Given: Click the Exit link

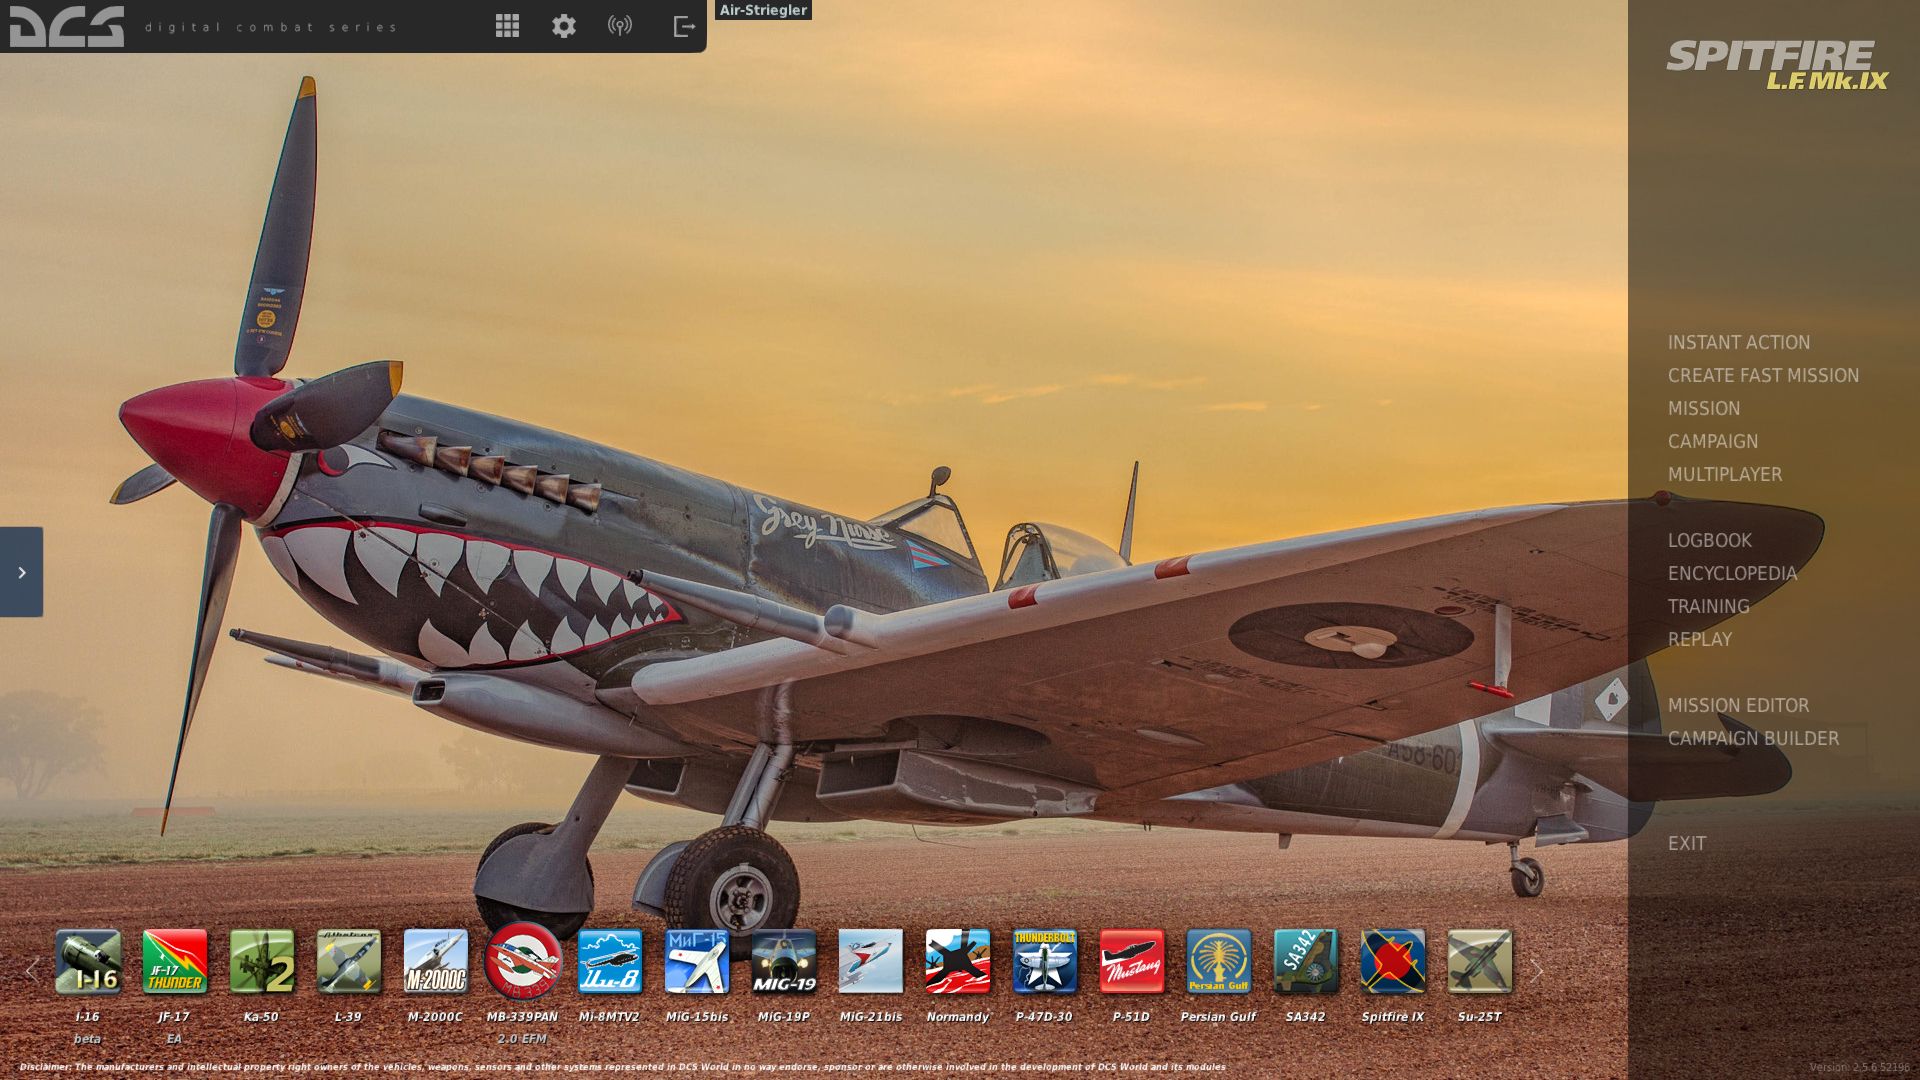Looking at the screenshot, I should pyautogui.click(x=1686, y=844).
